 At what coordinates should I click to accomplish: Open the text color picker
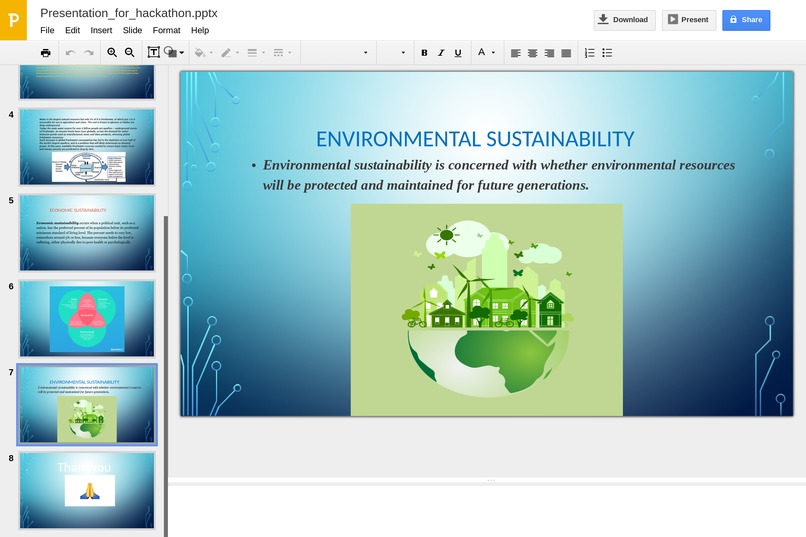click(x=481, y=52)
